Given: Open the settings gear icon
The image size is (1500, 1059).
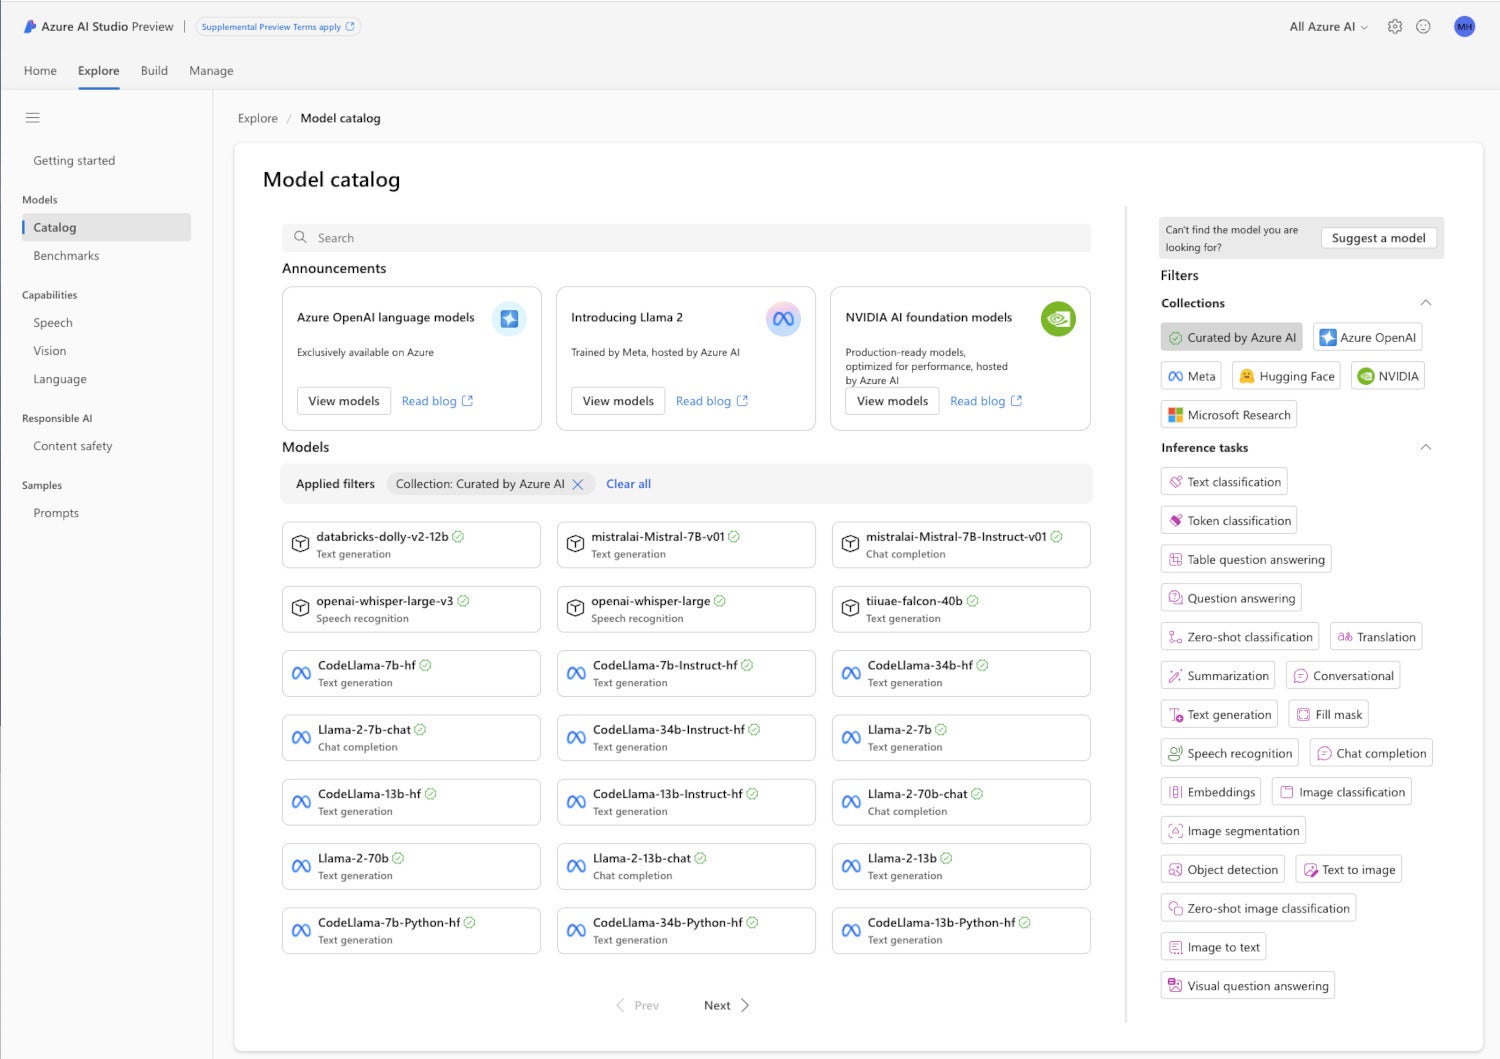Looking at the screenshot, I should tap(1395, 27).
